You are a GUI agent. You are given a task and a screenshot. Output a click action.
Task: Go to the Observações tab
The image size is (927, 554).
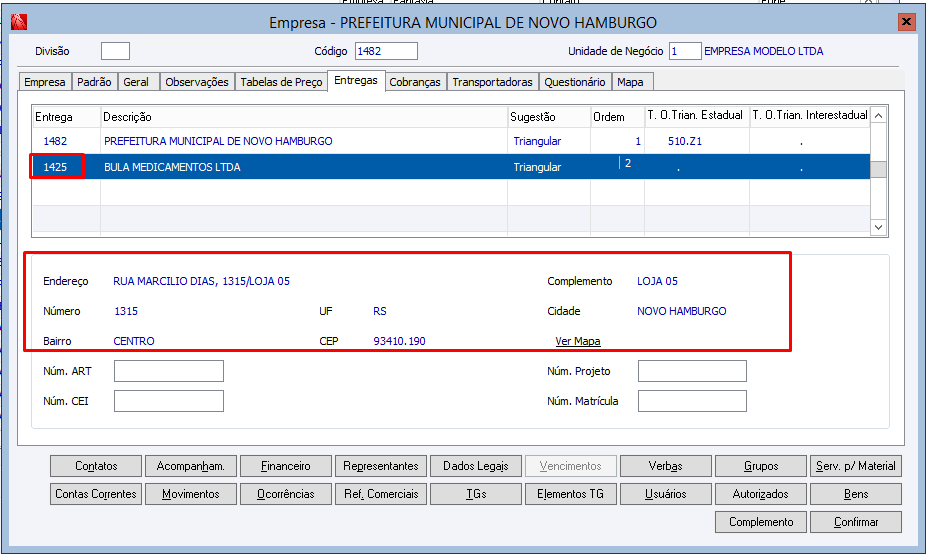pos(197,82)
